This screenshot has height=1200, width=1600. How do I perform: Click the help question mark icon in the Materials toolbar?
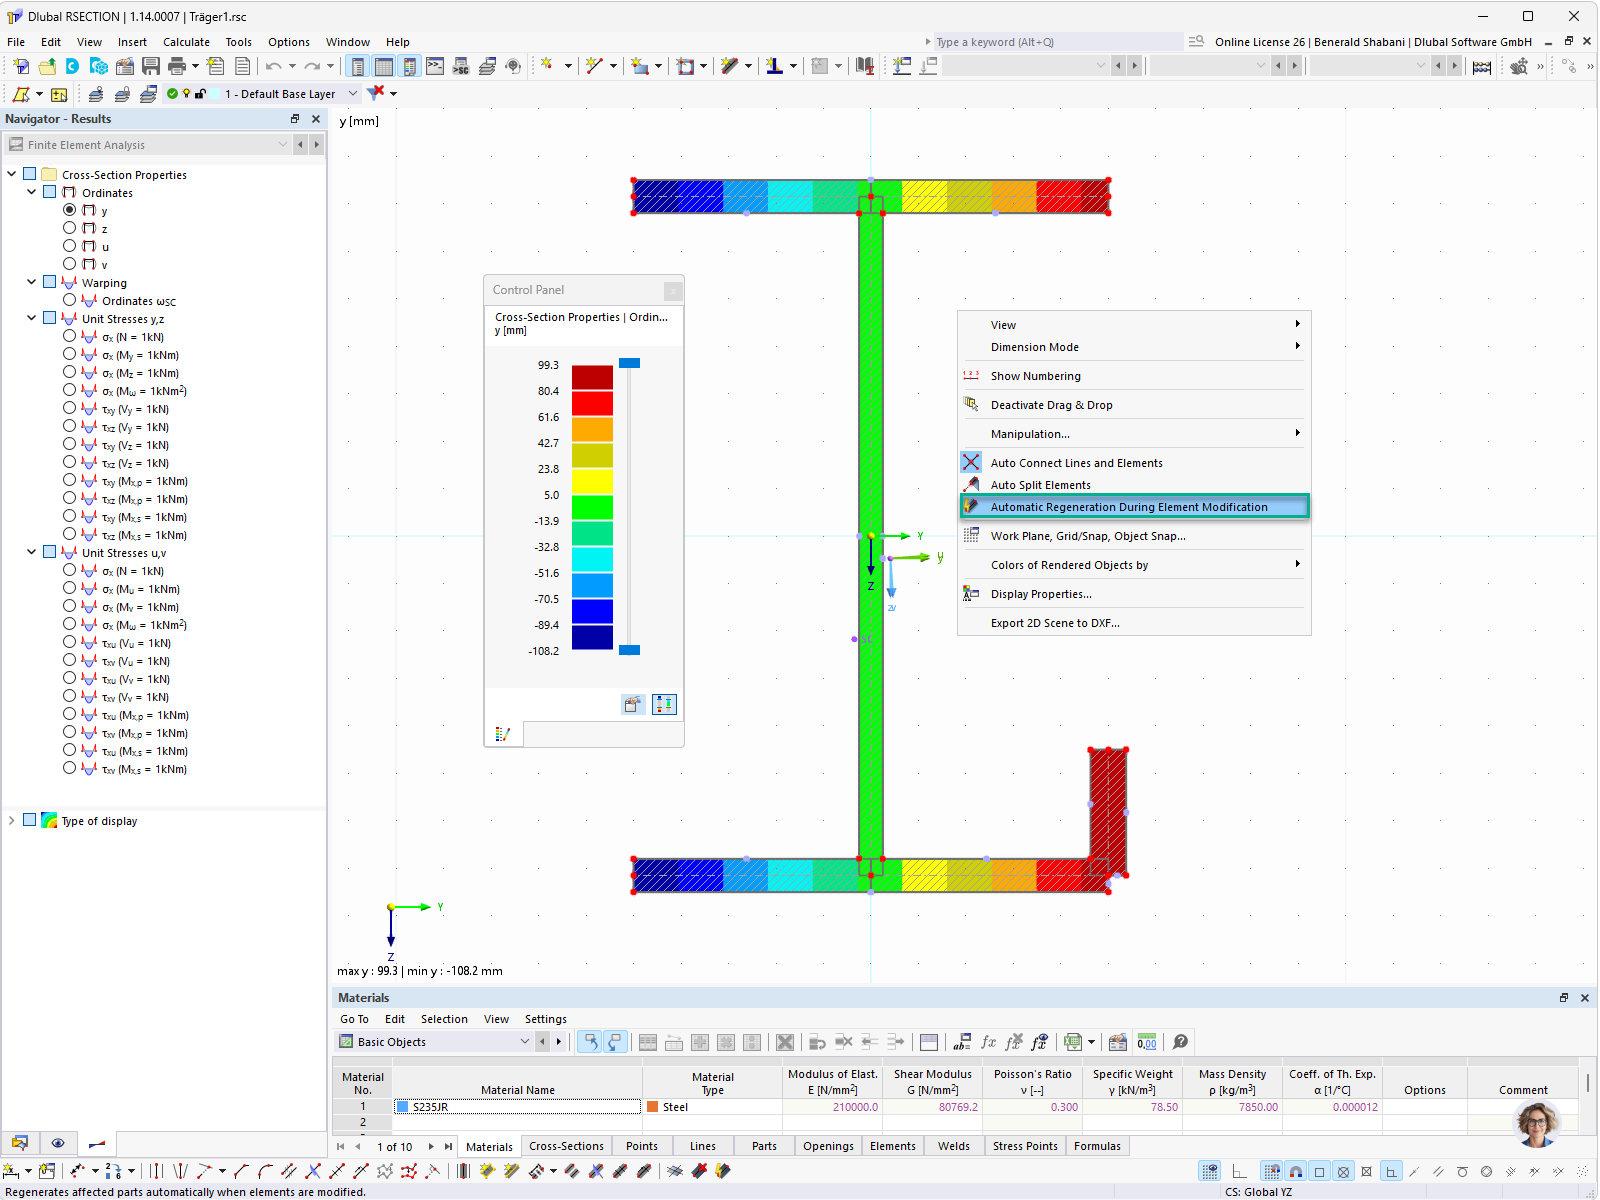coord(1180,1042)
